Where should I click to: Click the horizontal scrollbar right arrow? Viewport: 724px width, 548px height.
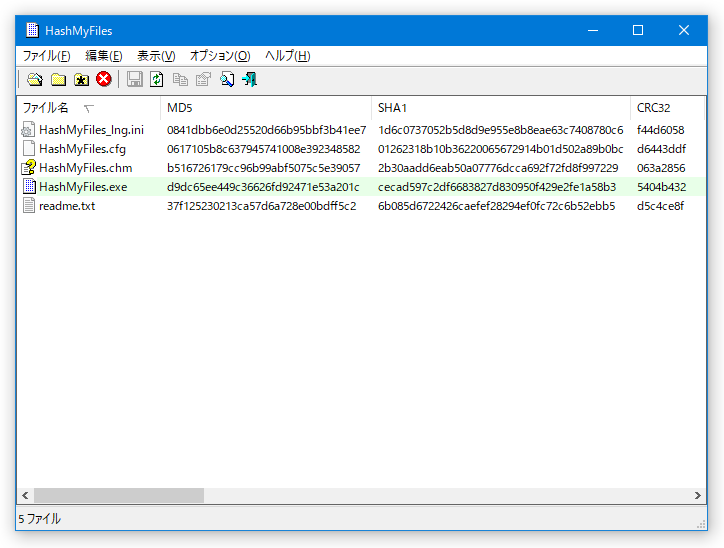tap(697, 495)
